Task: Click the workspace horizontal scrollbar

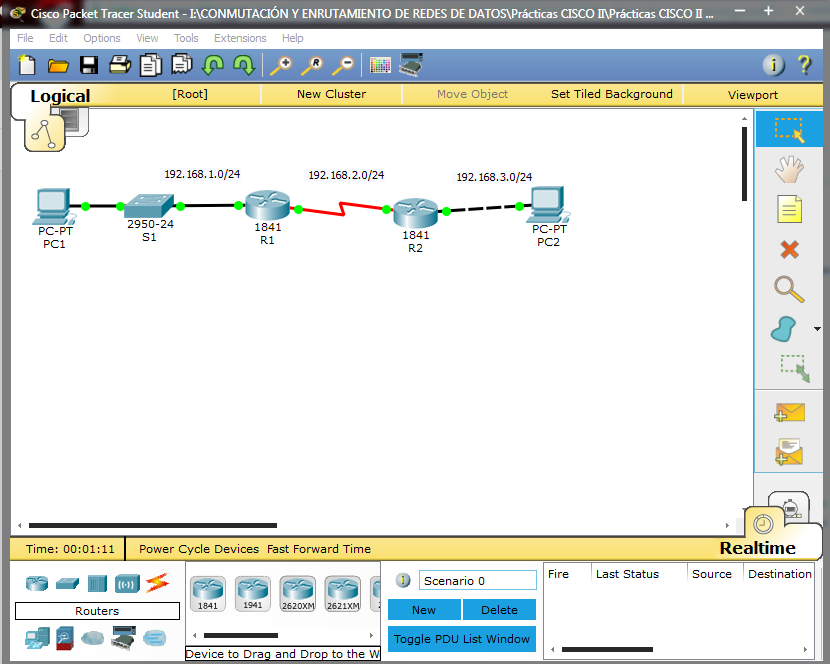Action: pyautogui.click(x=153, y=525)
